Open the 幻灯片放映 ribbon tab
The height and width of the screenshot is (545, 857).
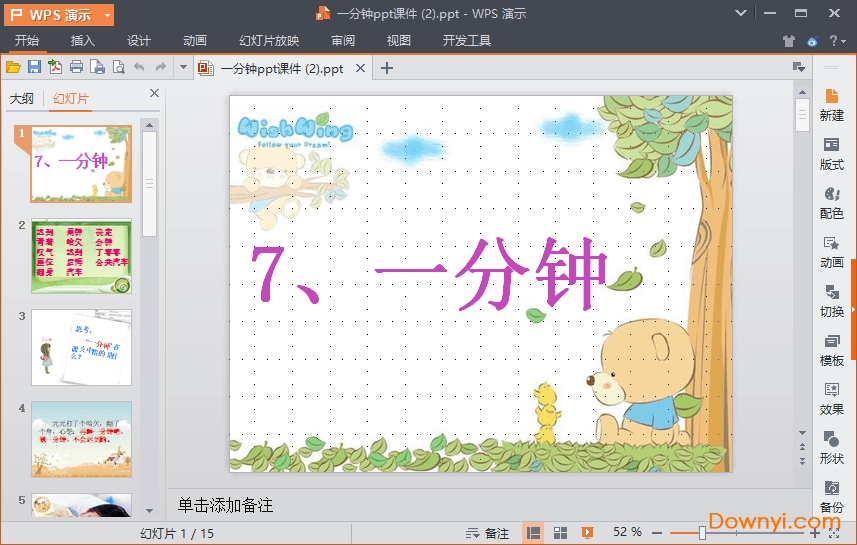pyautogui.click(x=269, y=40)
